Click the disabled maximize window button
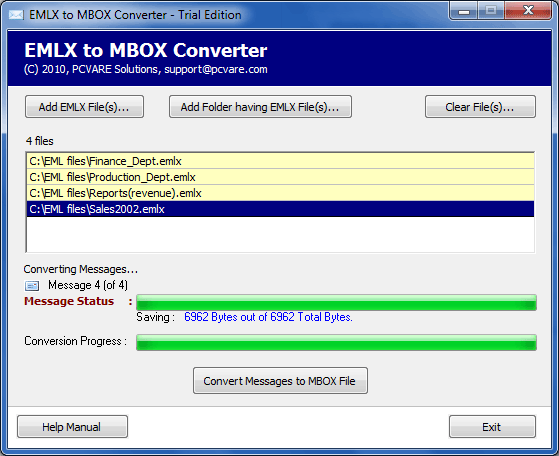 click(491, 11)
